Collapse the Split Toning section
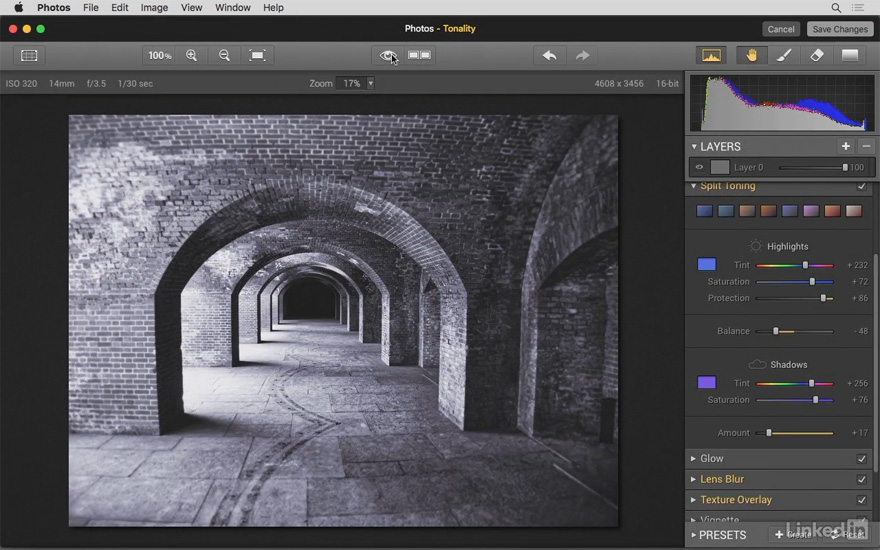The height and width of the screenshot is (550, 880). pyautogui.click(x=694, y=186)
